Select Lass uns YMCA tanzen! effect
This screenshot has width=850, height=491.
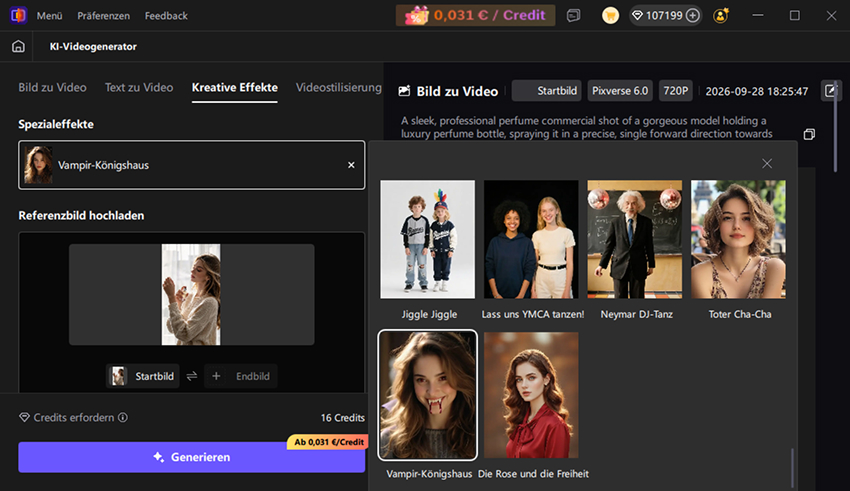531,239
